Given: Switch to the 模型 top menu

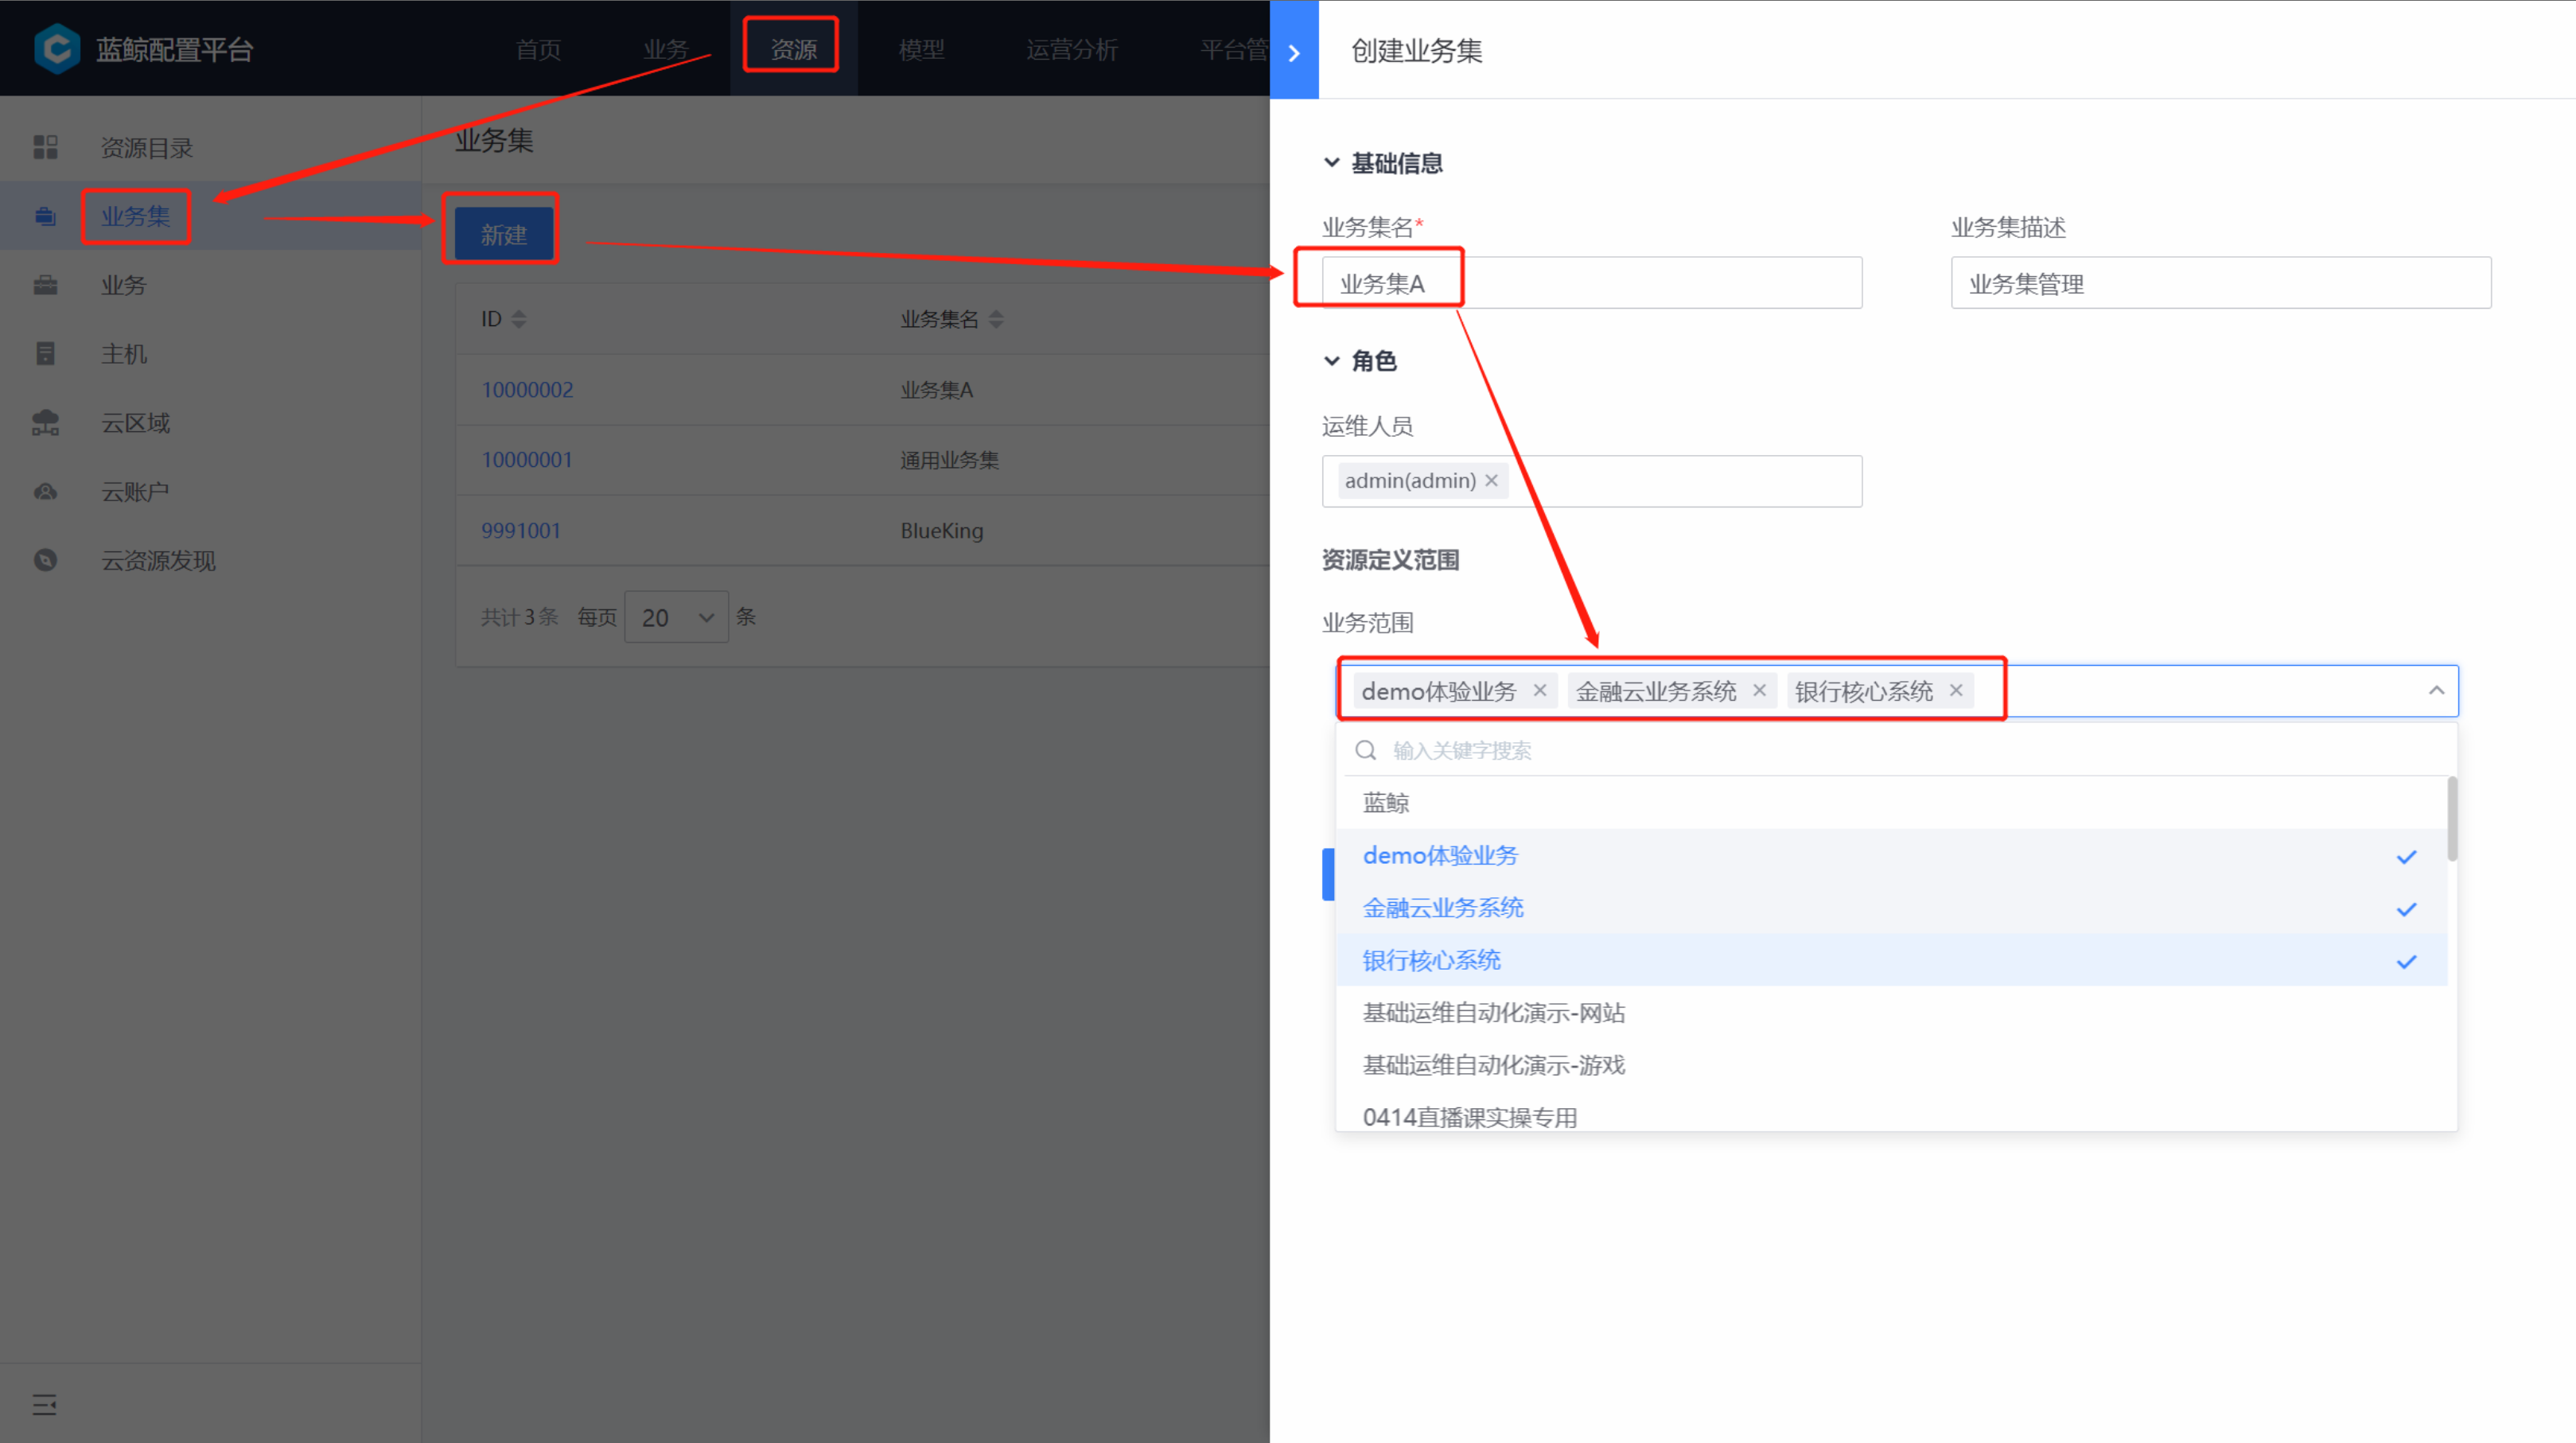Looking at the screenshot, I should pyautogui.click(x=921, y=49).
